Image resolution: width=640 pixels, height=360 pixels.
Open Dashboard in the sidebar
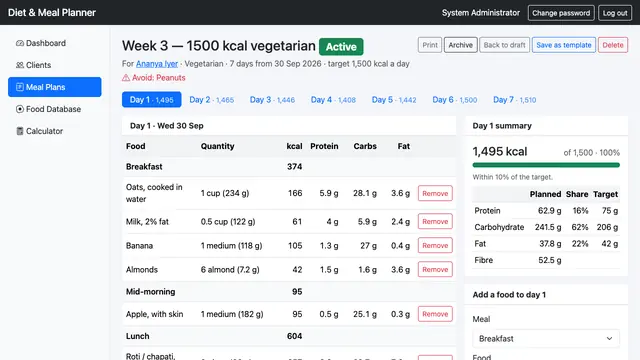[55, 43]
